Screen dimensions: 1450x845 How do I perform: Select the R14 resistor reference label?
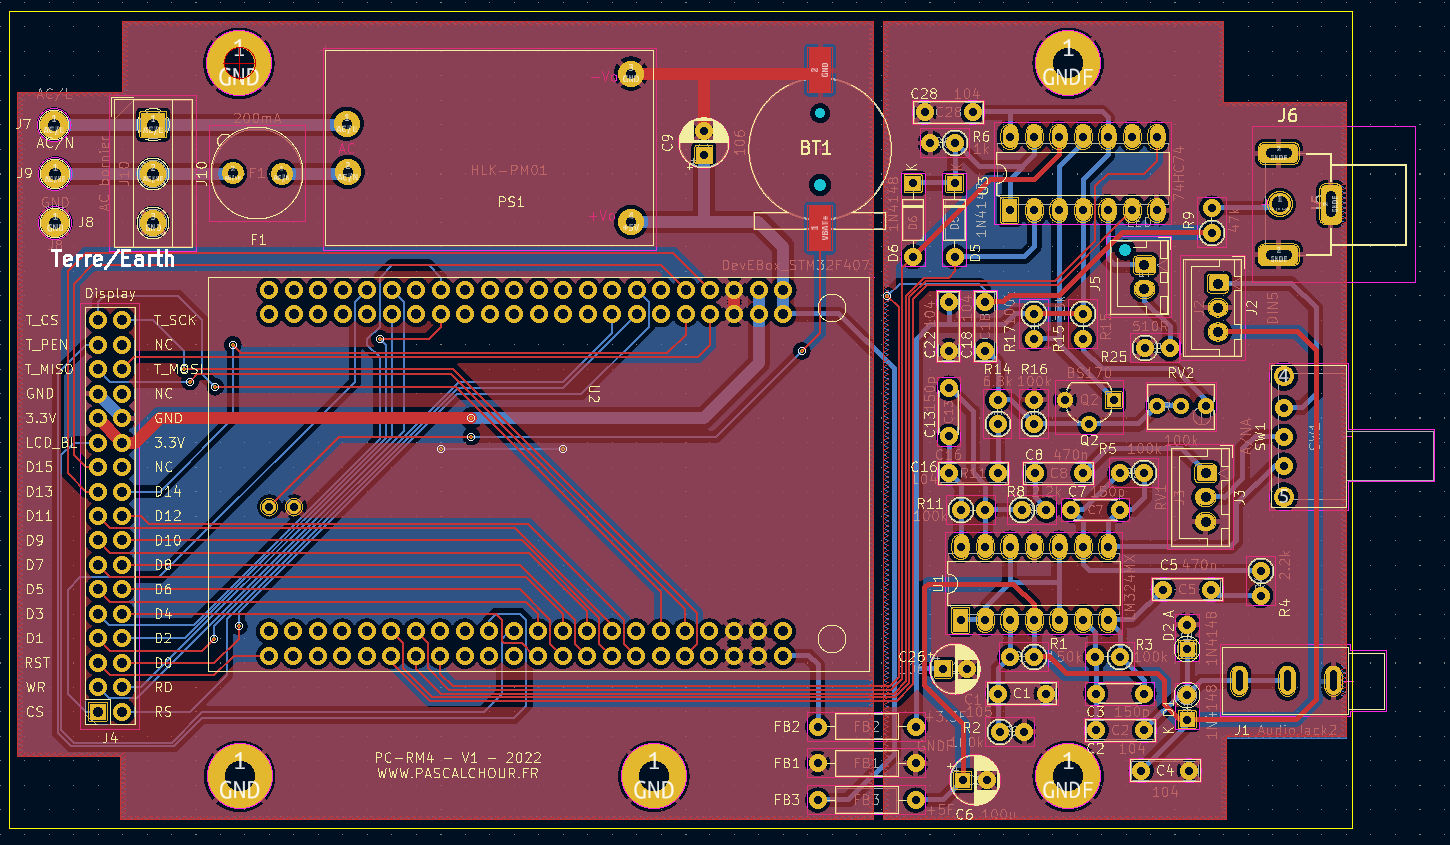[997, 369]
